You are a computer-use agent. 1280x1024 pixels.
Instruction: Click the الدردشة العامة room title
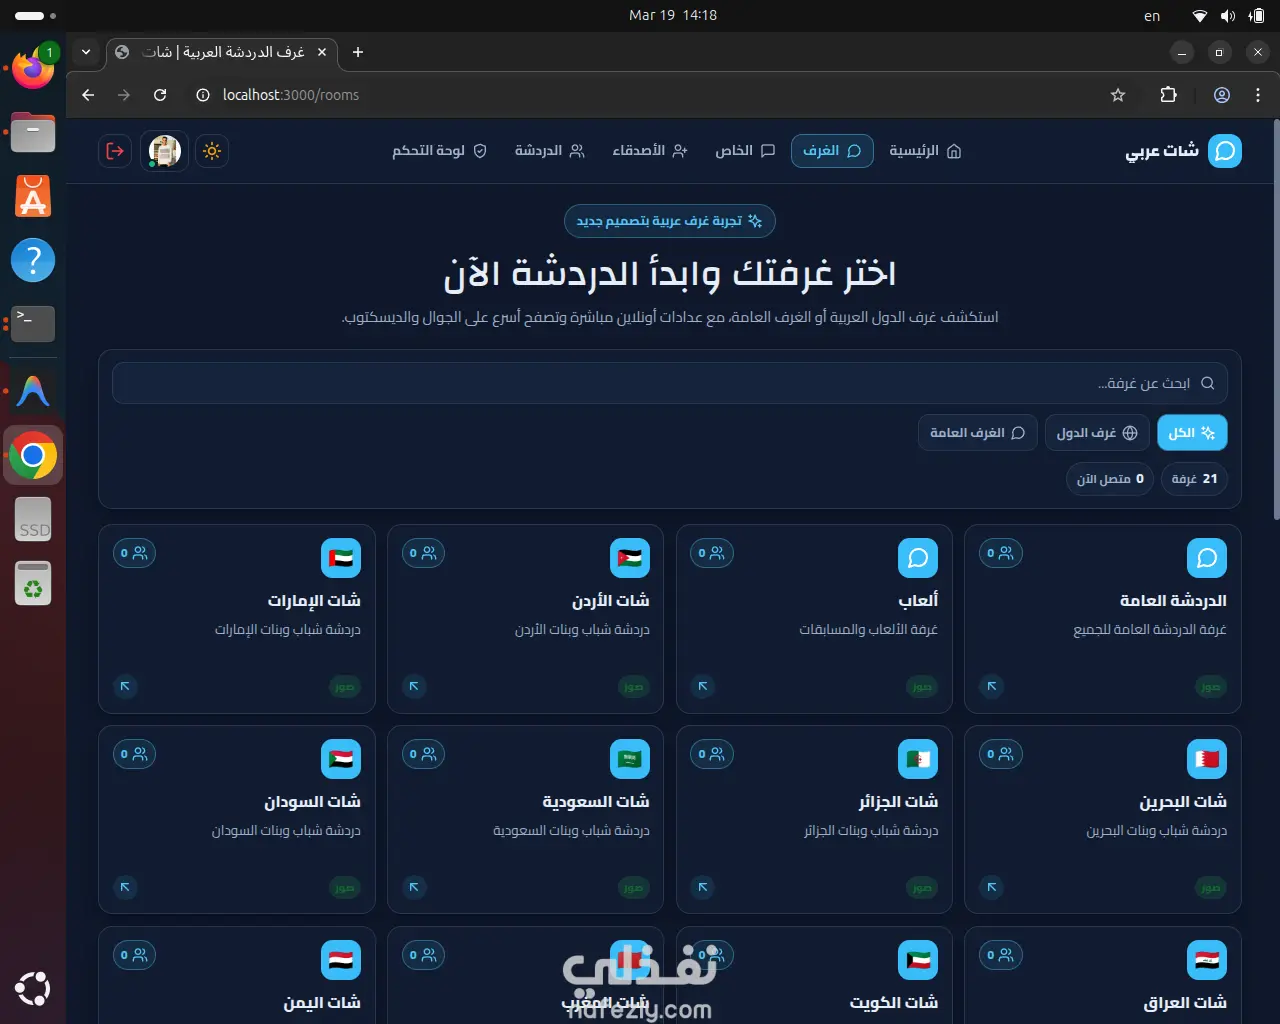(1173, 600)
